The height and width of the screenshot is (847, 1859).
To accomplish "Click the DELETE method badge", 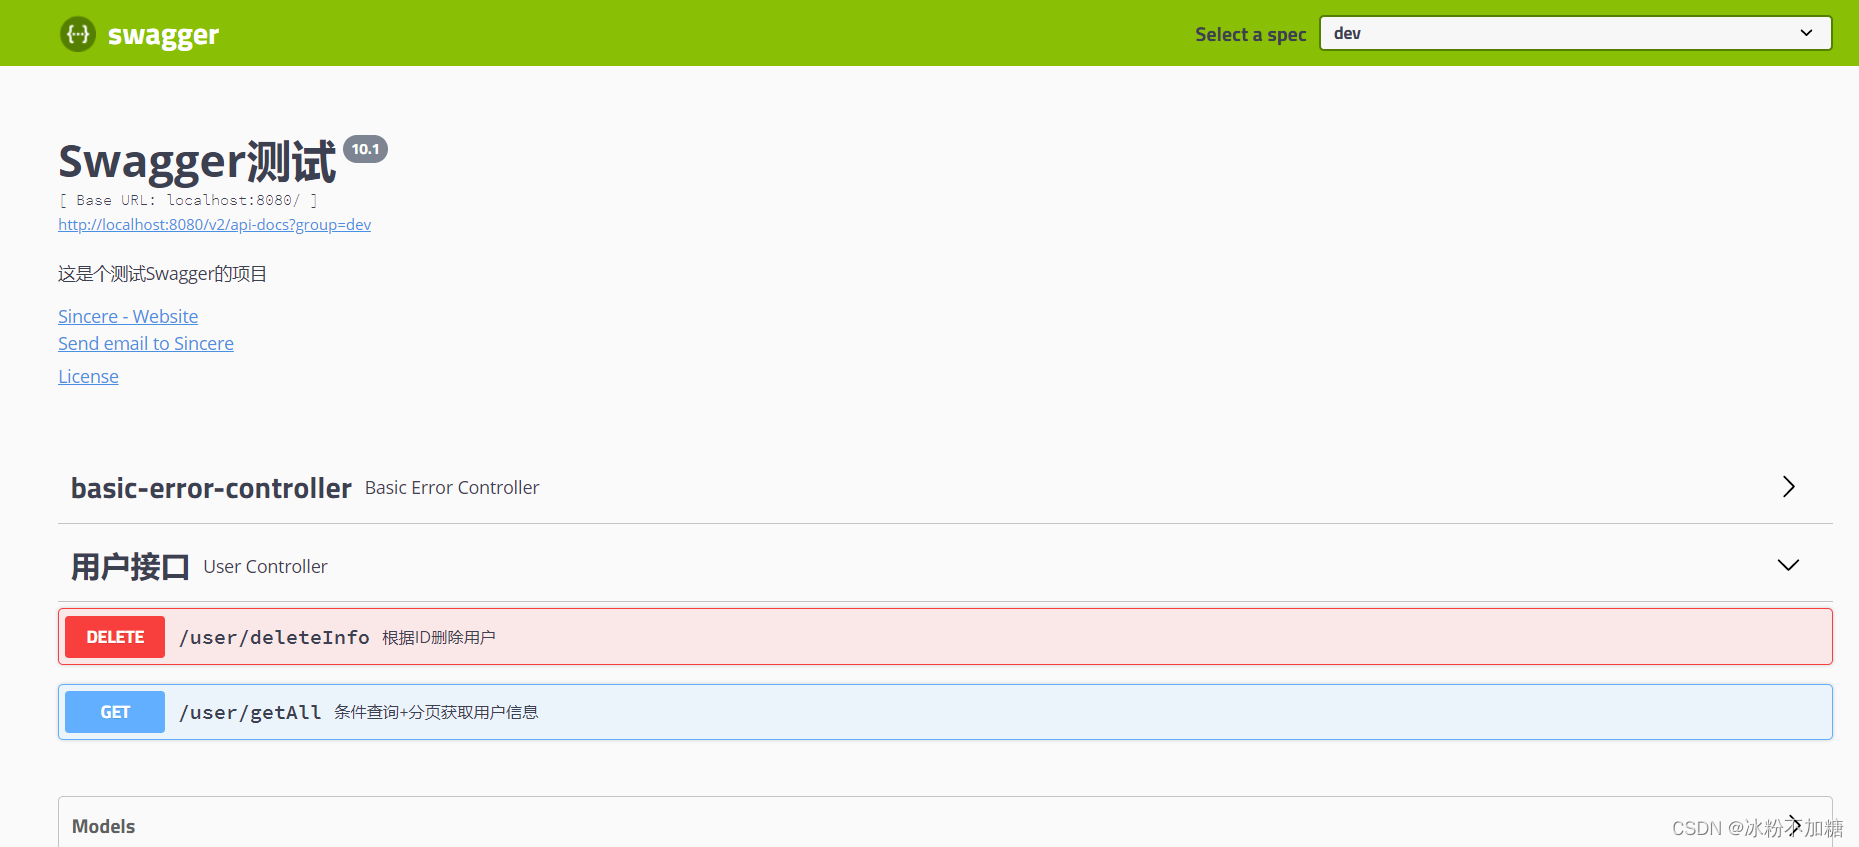I will click(115, 637).
